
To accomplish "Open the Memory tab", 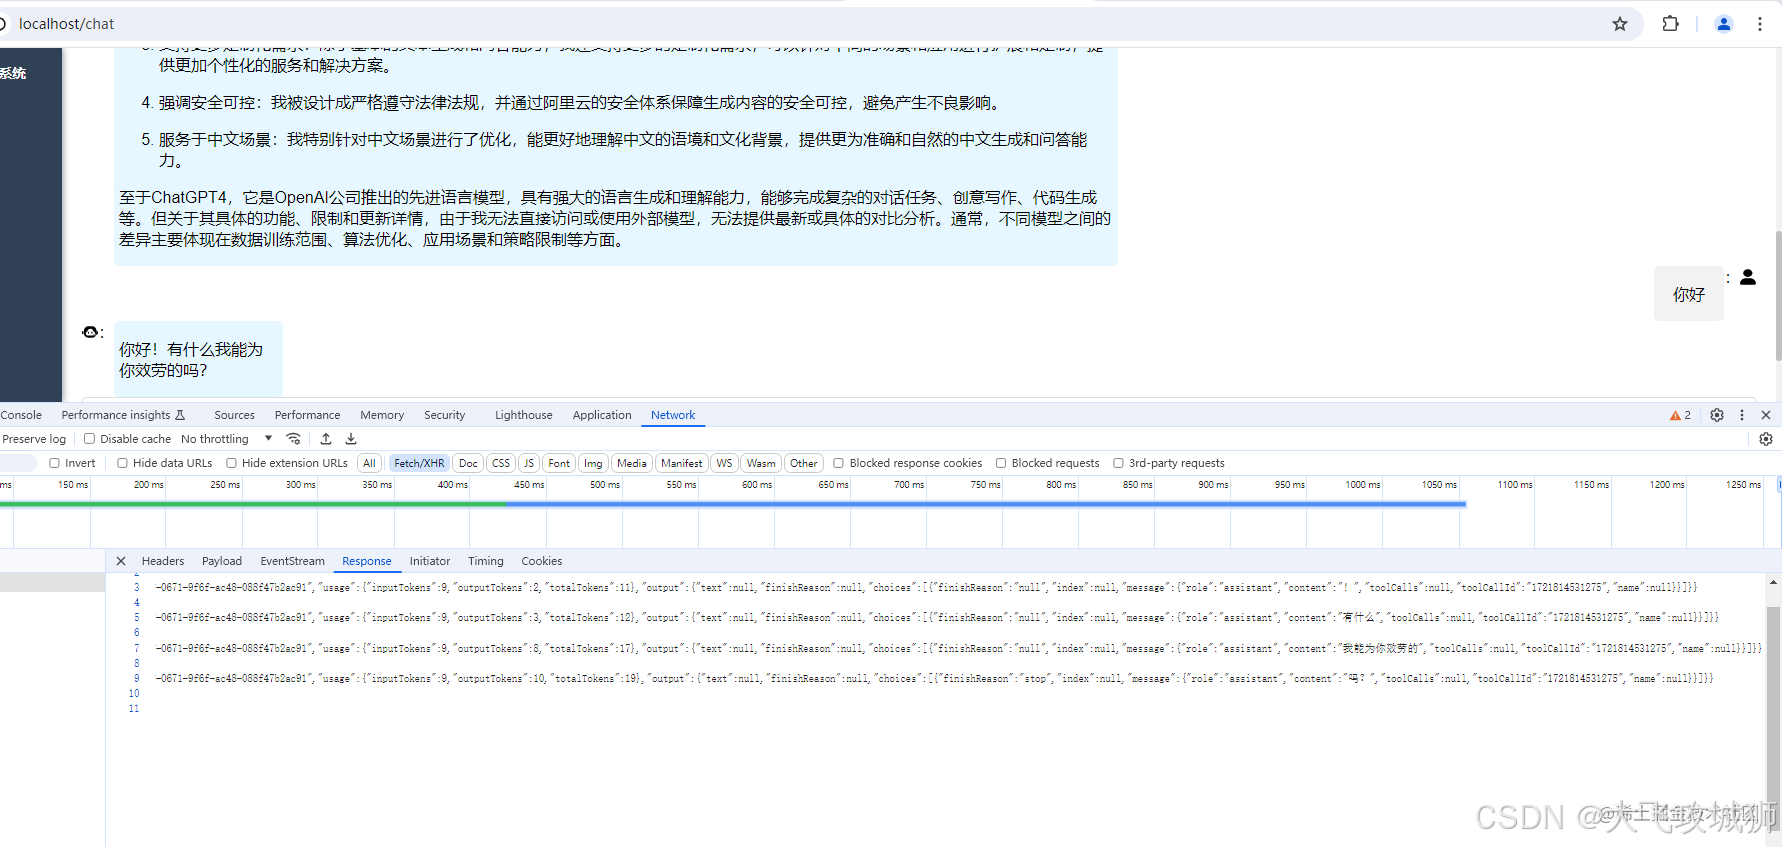I will click(x=382, y=415).
